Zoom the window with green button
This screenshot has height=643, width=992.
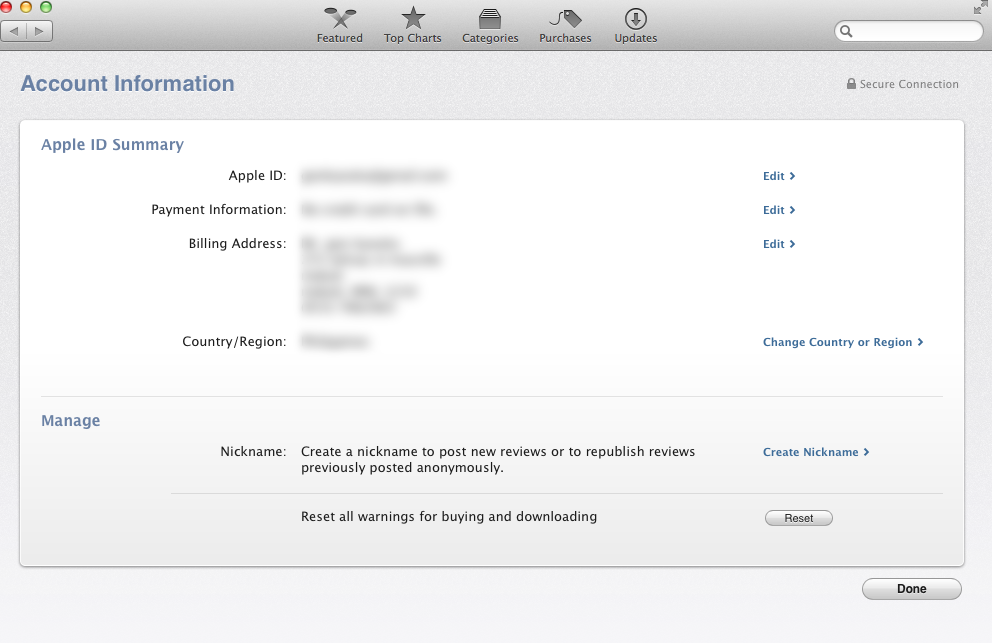point(46,7)
